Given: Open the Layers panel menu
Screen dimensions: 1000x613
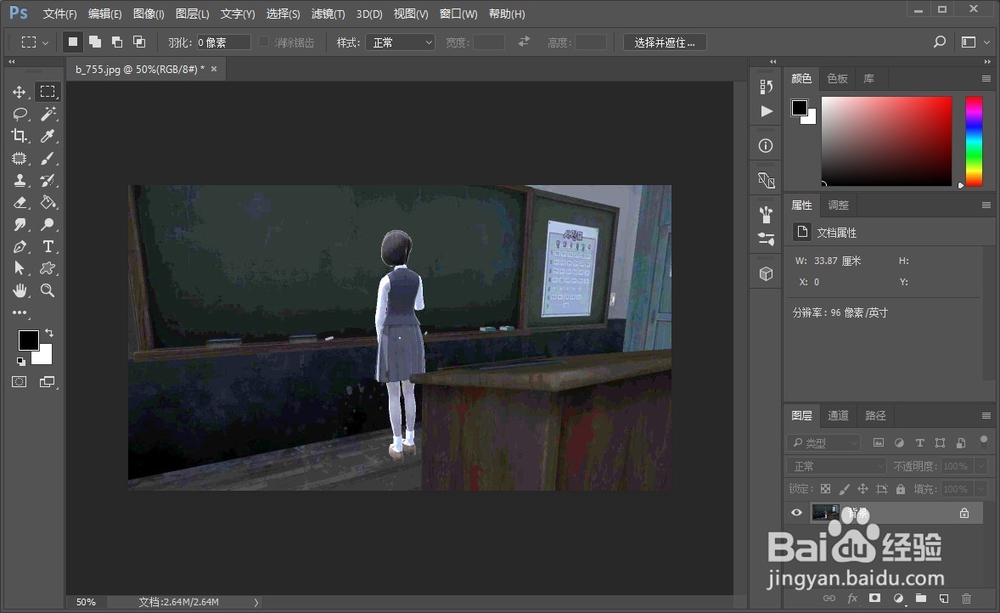Looking at the screenshot, I should click(986, 415).
